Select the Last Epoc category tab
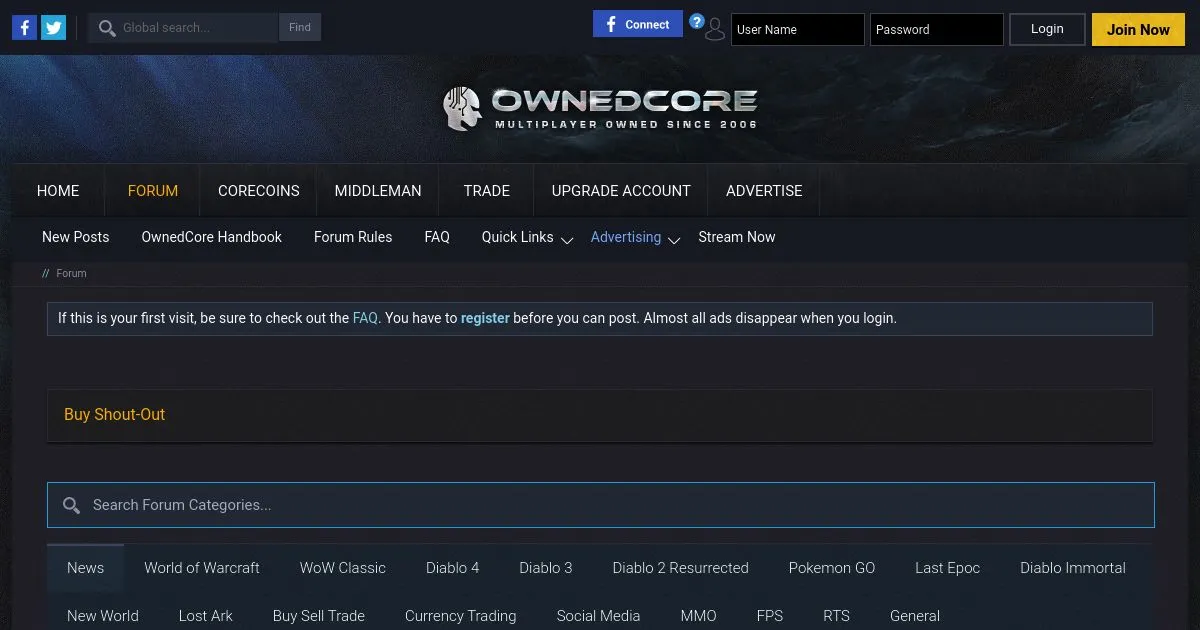Screen dimensions: 1200x630 pos(948,568)
